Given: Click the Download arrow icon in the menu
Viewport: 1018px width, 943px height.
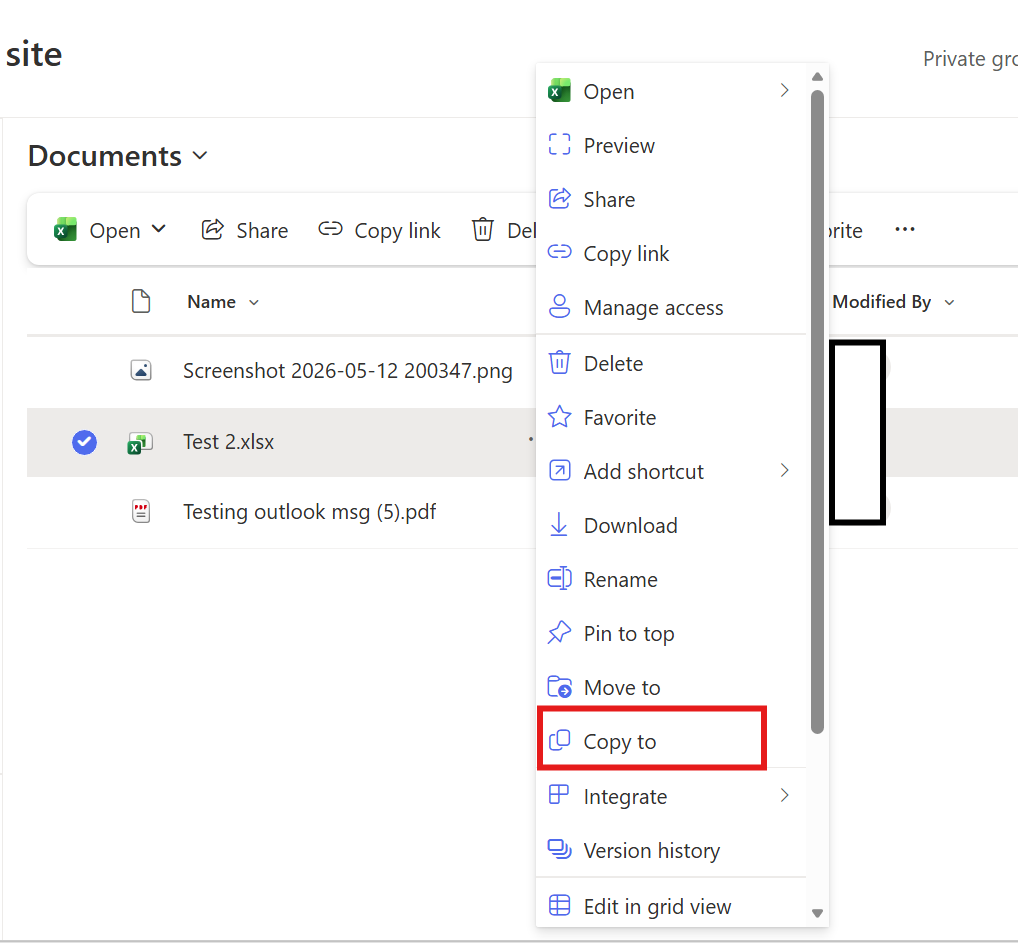Looking at the screenshot, I should pyautogui.click(x=559, y=525).
